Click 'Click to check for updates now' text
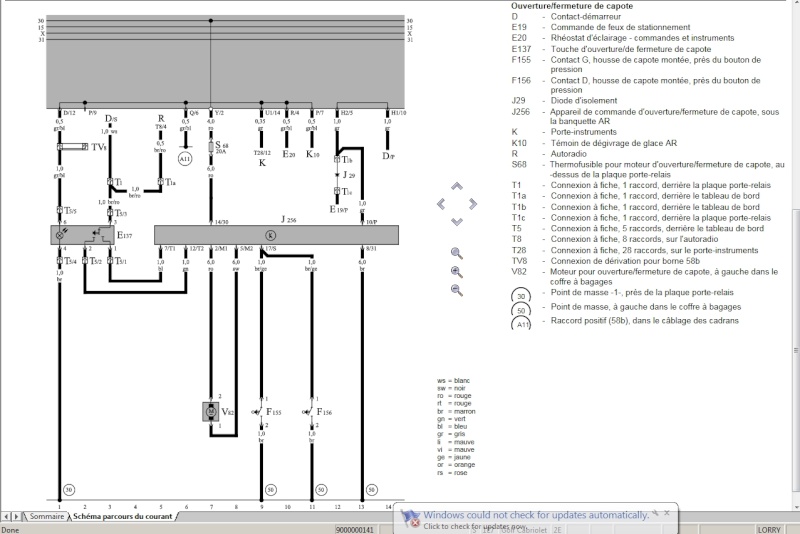Image resolution: width=800 pixels, height=534 pixels. [474, 526]
